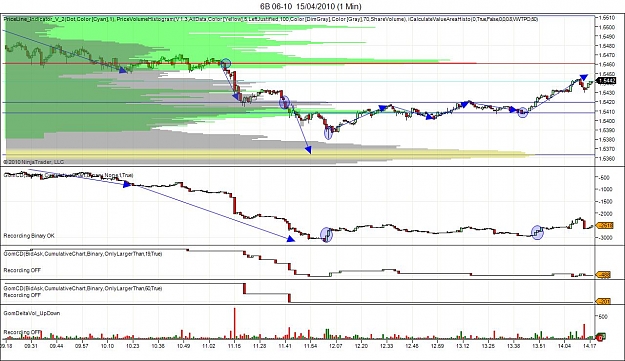Click the 12:20 time axis label
Image resolution: width=625 pixels, height=361 pixels.
click(362, 346)
